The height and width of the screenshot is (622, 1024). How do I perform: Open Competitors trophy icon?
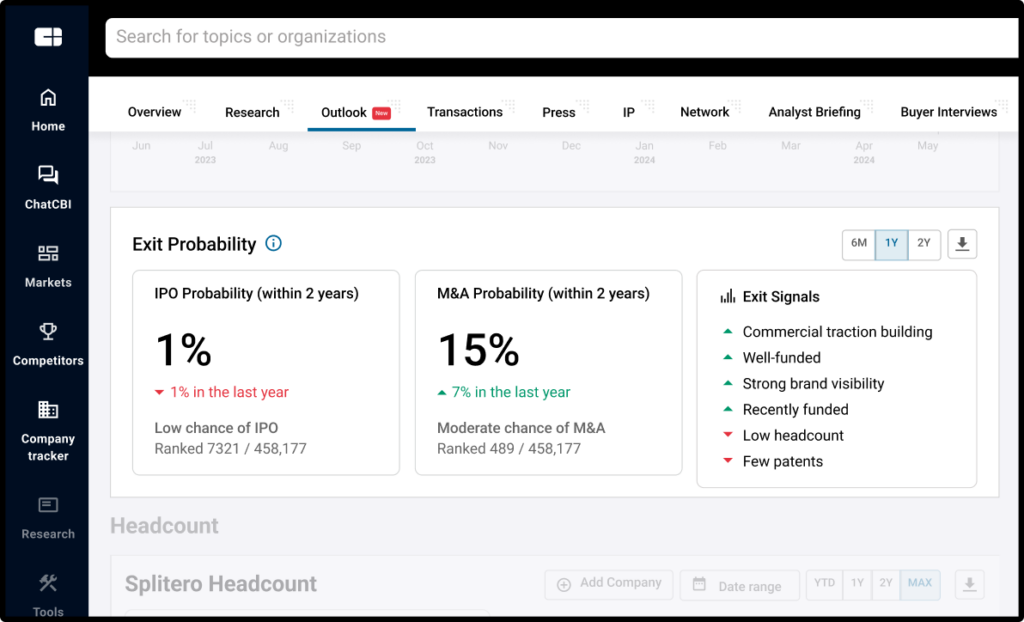(x=48, y=332)
